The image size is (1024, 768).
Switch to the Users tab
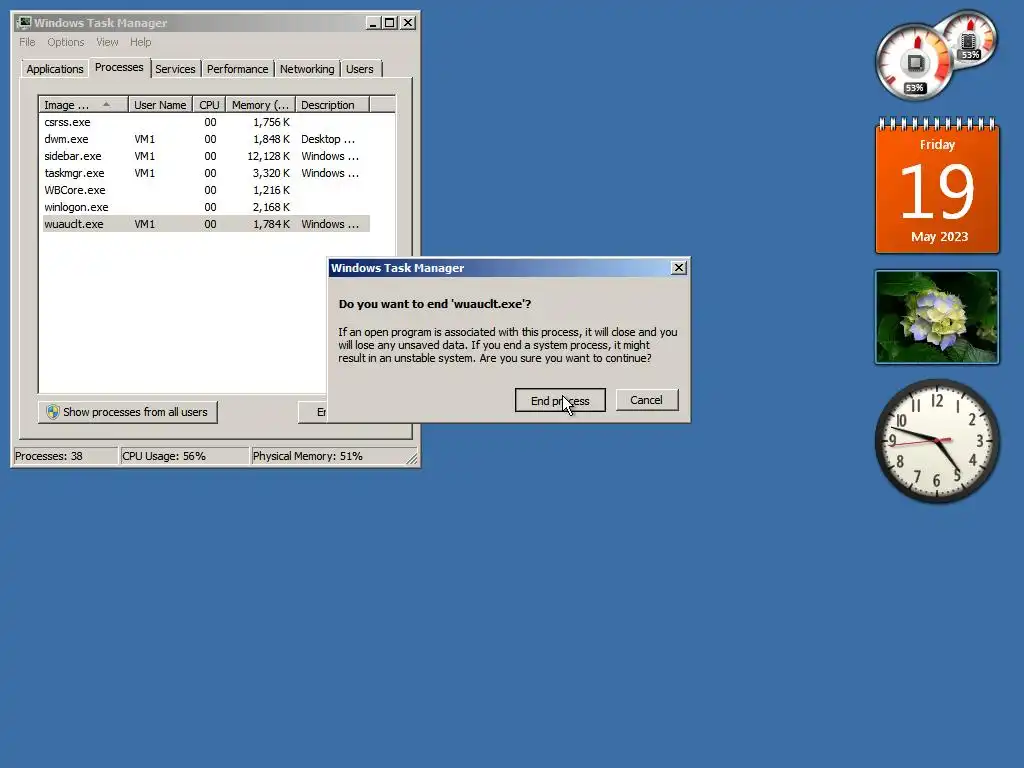point(360,69)
